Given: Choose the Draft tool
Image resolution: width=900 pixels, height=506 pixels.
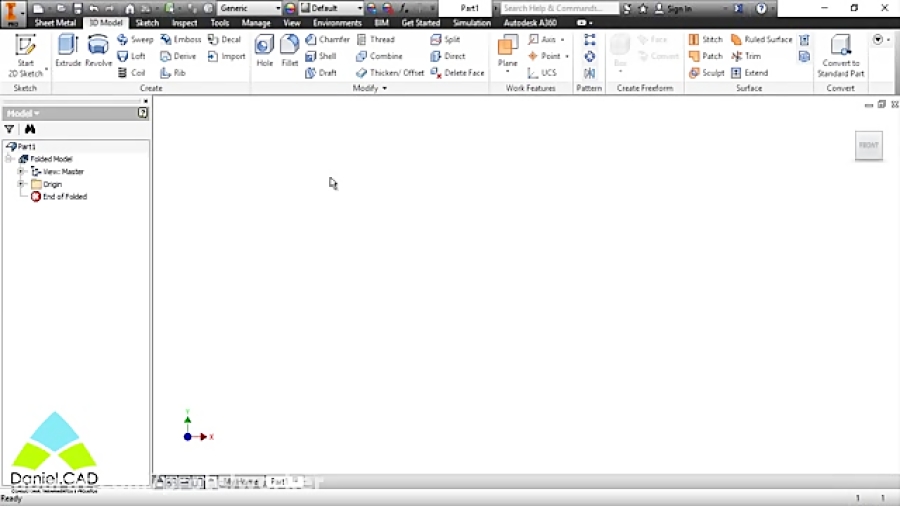Looking at the screenshot, I should point(321,72).
